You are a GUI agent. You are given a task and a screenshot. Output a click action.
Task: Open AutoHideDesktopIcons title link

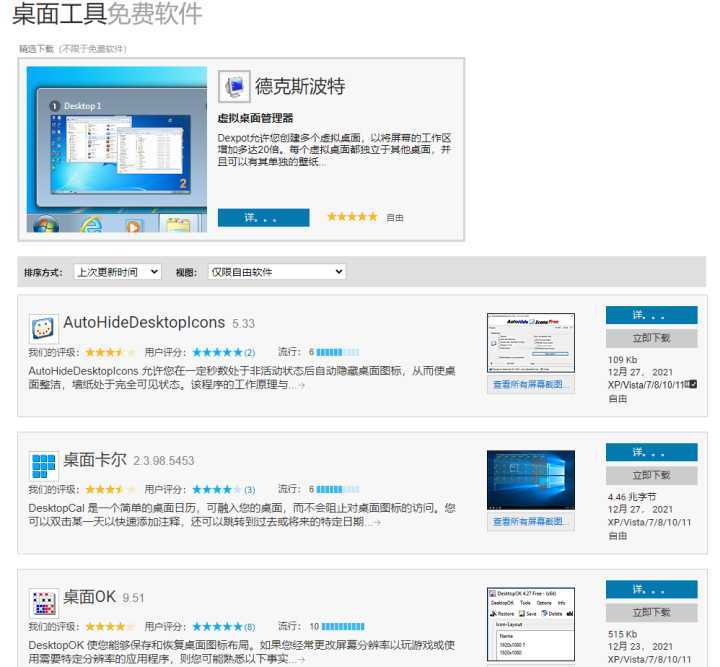(144, 323)
